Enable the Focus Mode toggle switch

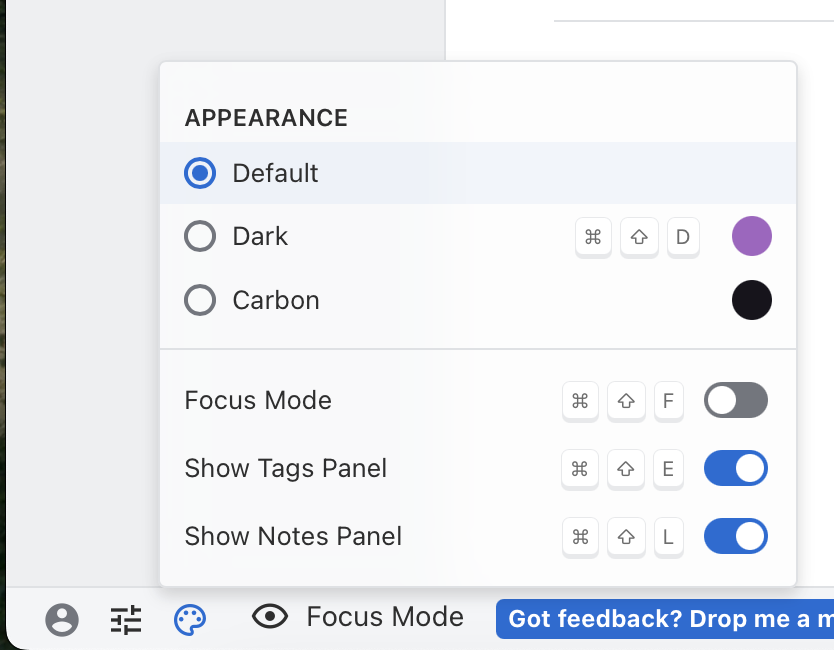coord(736,401)
